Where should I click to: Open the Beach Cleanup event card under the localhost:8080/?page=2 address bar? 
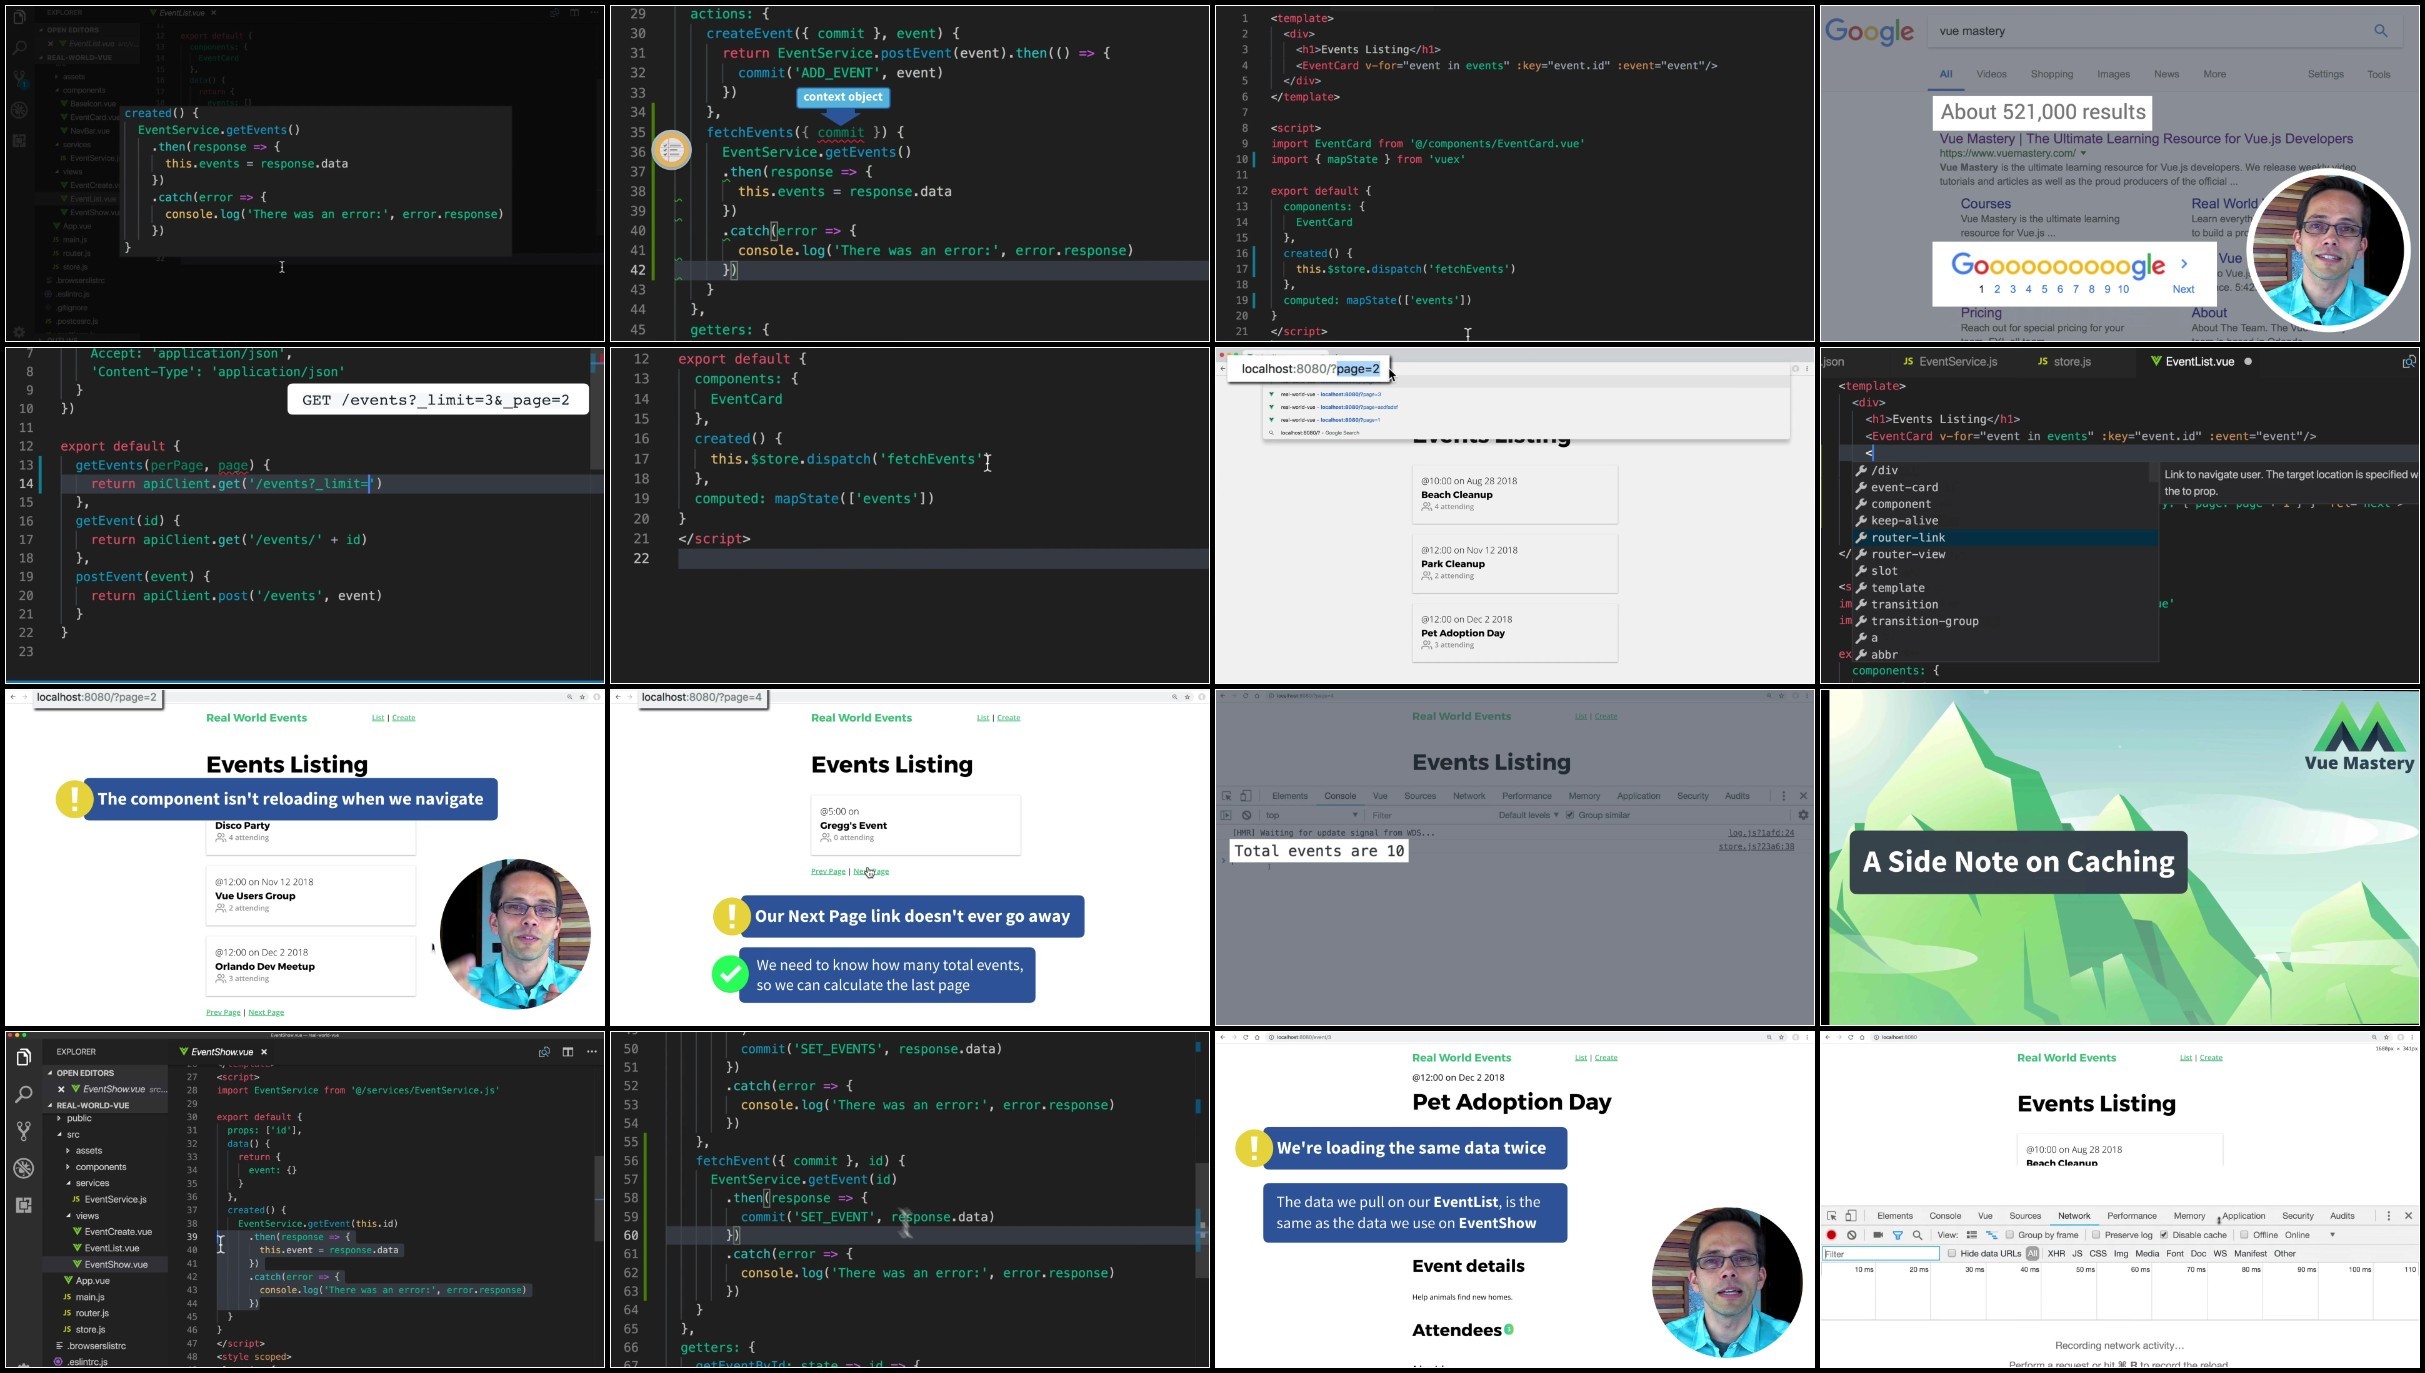click(x=1514, y=494)
